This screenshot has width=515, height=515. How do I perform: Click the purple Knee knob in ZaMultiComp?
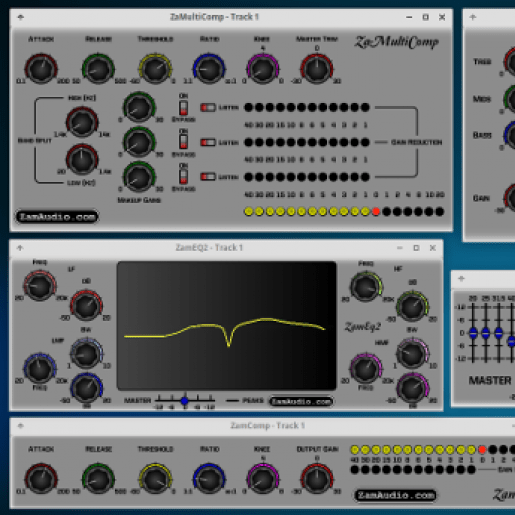click(263, 69)
